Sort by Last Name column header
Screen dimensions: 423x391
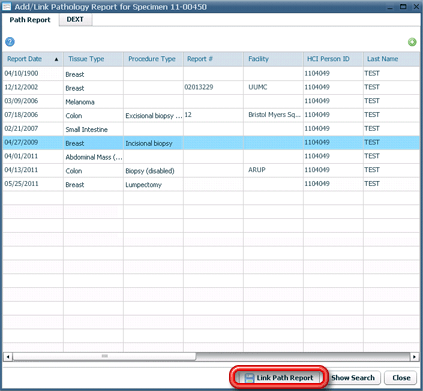coord(392,59)
